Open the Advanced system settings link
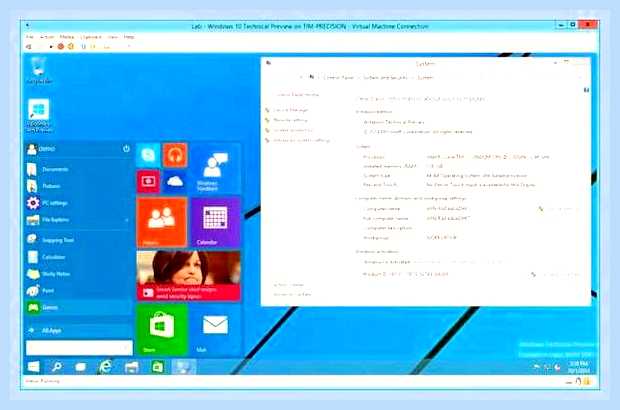The width and height of the screenshot is (620, 410). (x=301, y=140)
